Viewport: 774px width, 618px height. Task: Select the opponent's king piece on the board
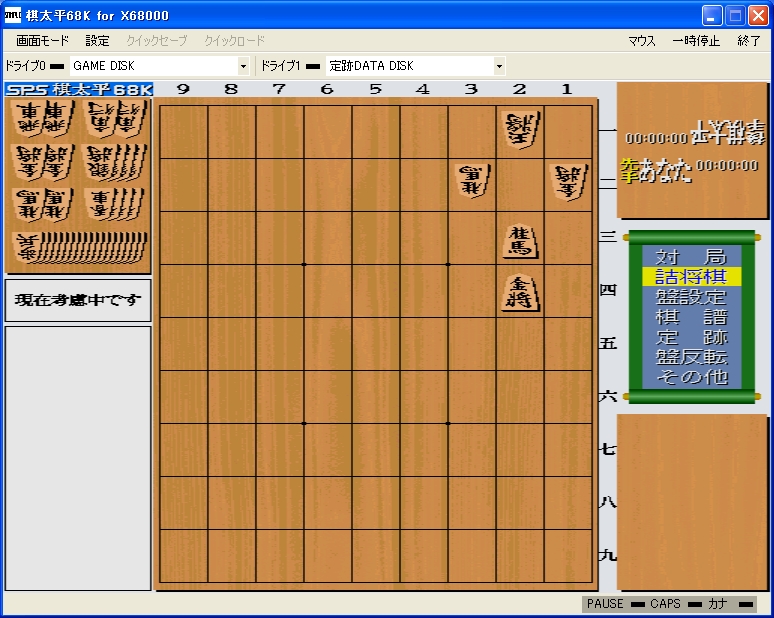pos(520,130)
